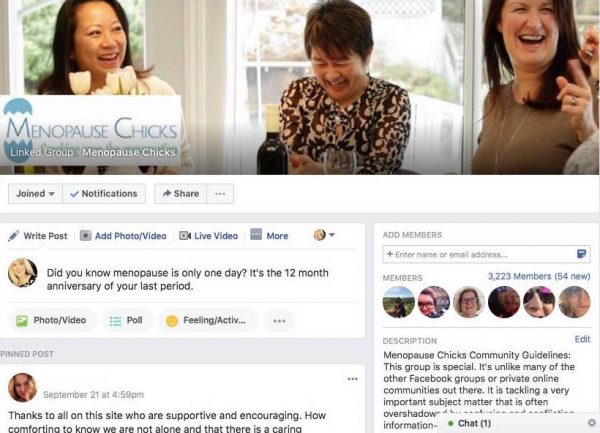Viewport: 600px width, 433px height.
Task: Edit the group description
Action: point(582,339)
